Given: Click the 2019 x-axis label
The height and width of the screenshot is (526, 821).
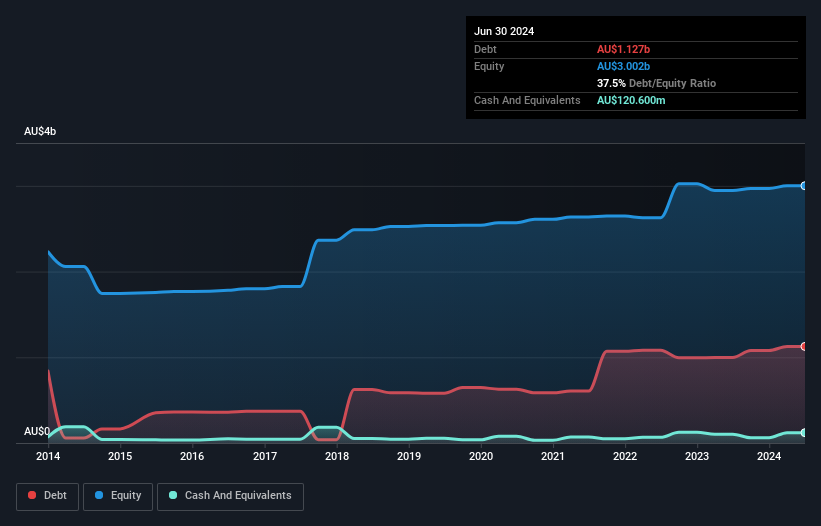Looking at the screenshot, I should (x=409, y=456).
